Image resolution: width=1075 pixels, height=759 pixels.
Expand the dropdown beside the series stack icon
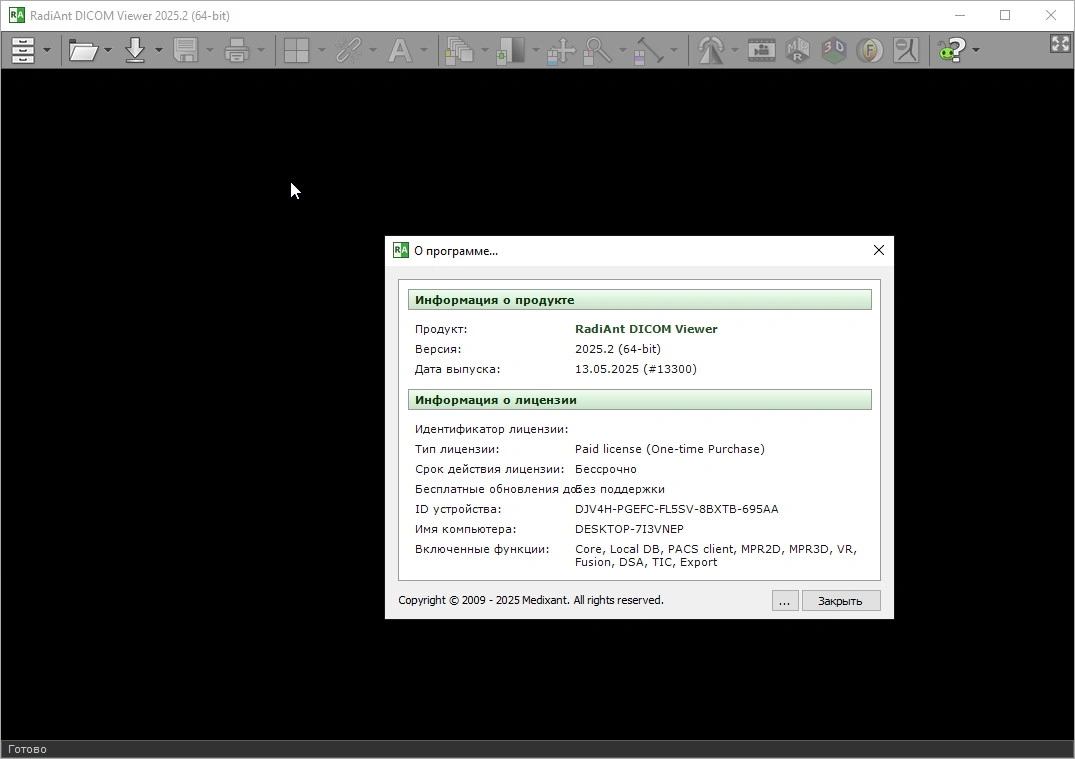(484, 50)
